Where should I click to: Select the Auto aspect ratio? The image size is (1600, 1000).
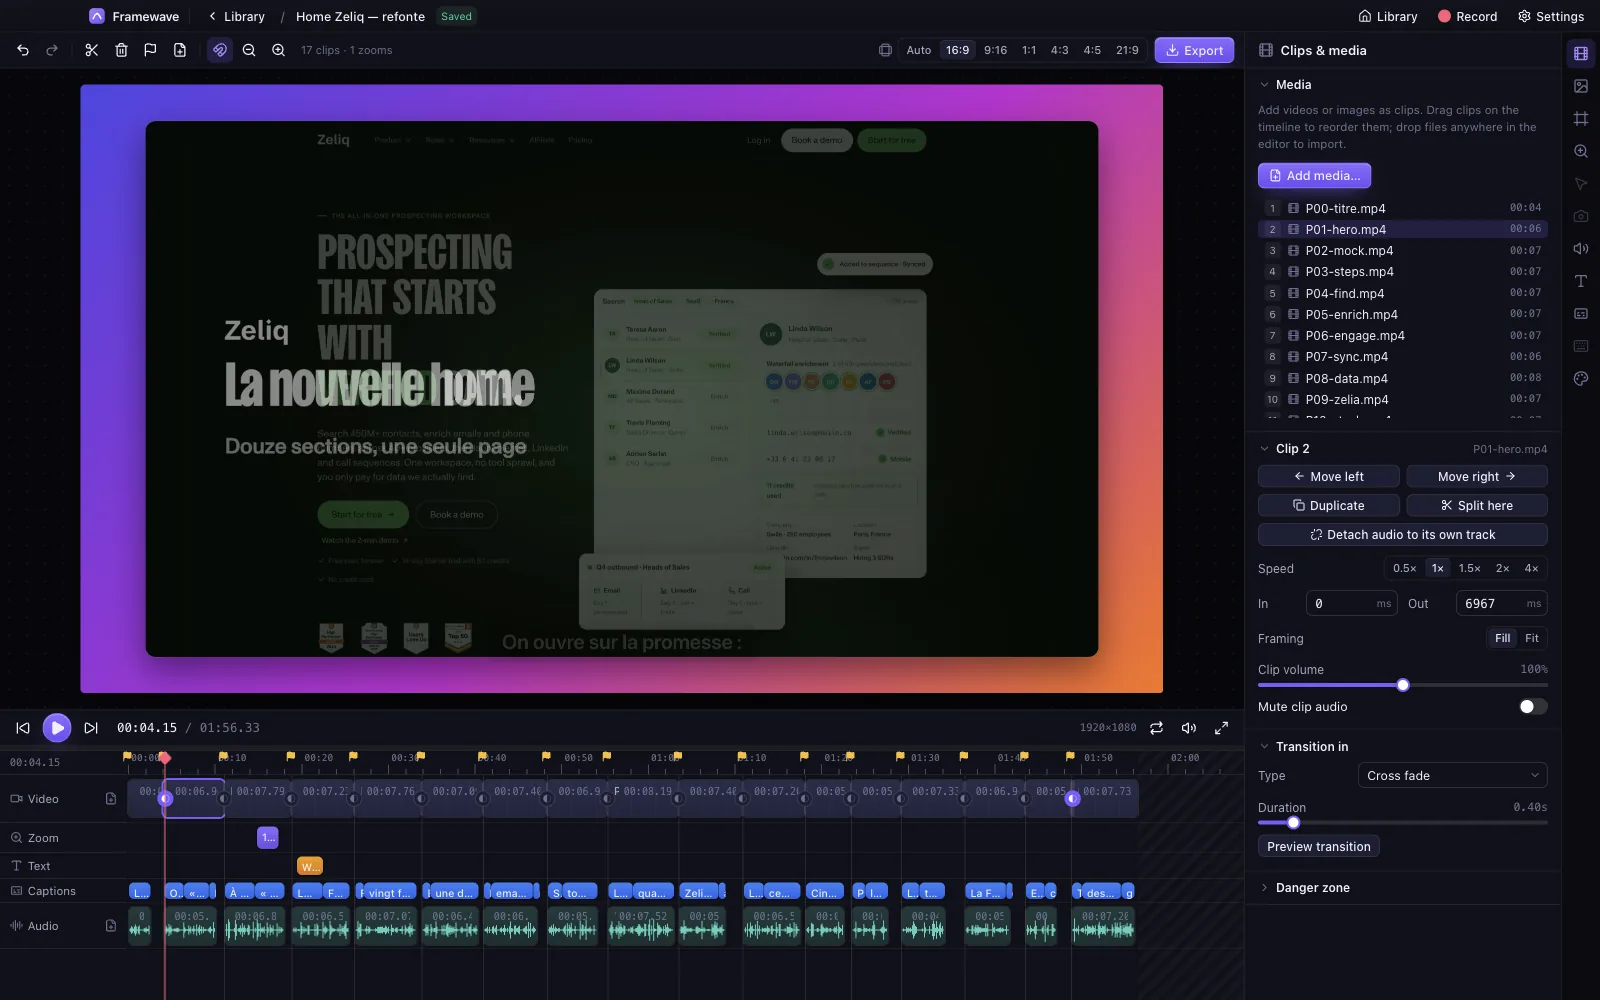click(x=919, y=50)
